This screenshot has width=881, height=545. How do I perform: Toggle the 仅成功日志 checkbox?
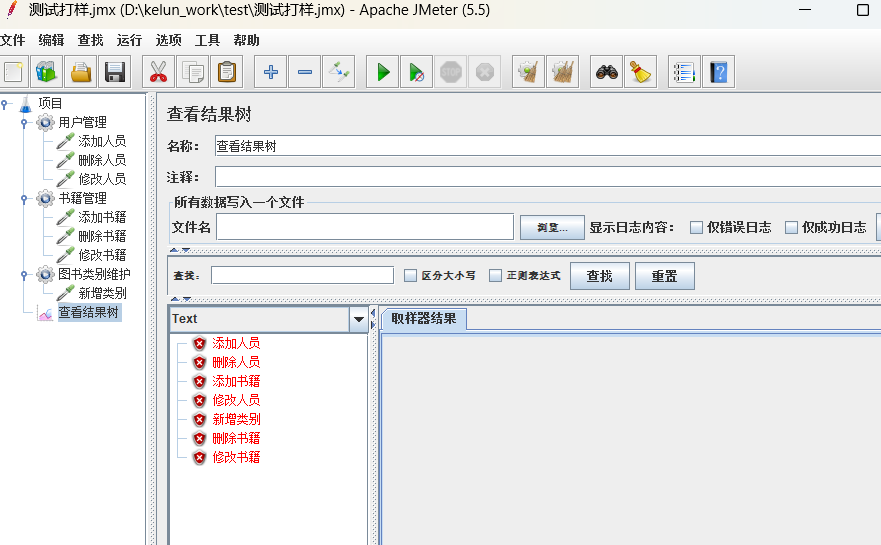tap(791, 227)
